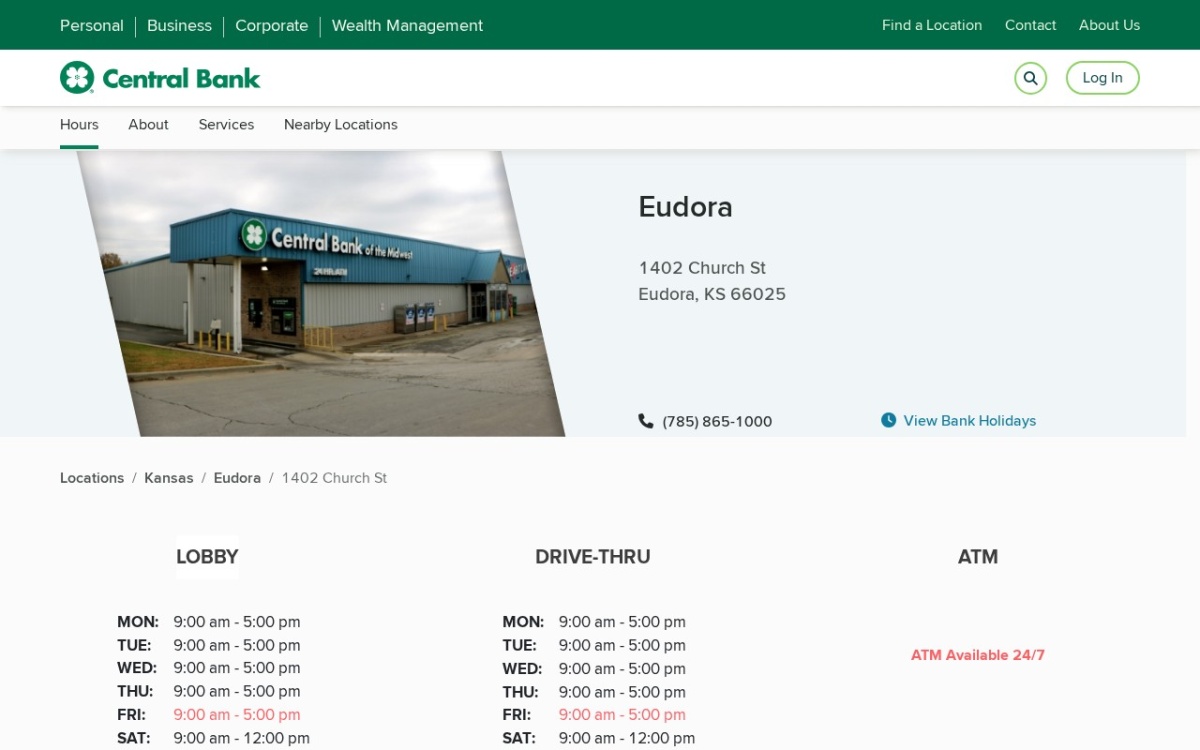This screenshot has height=750, width=1200.
Task: Open the View Bank Holidays link
Action: click(x=970, y=421)
